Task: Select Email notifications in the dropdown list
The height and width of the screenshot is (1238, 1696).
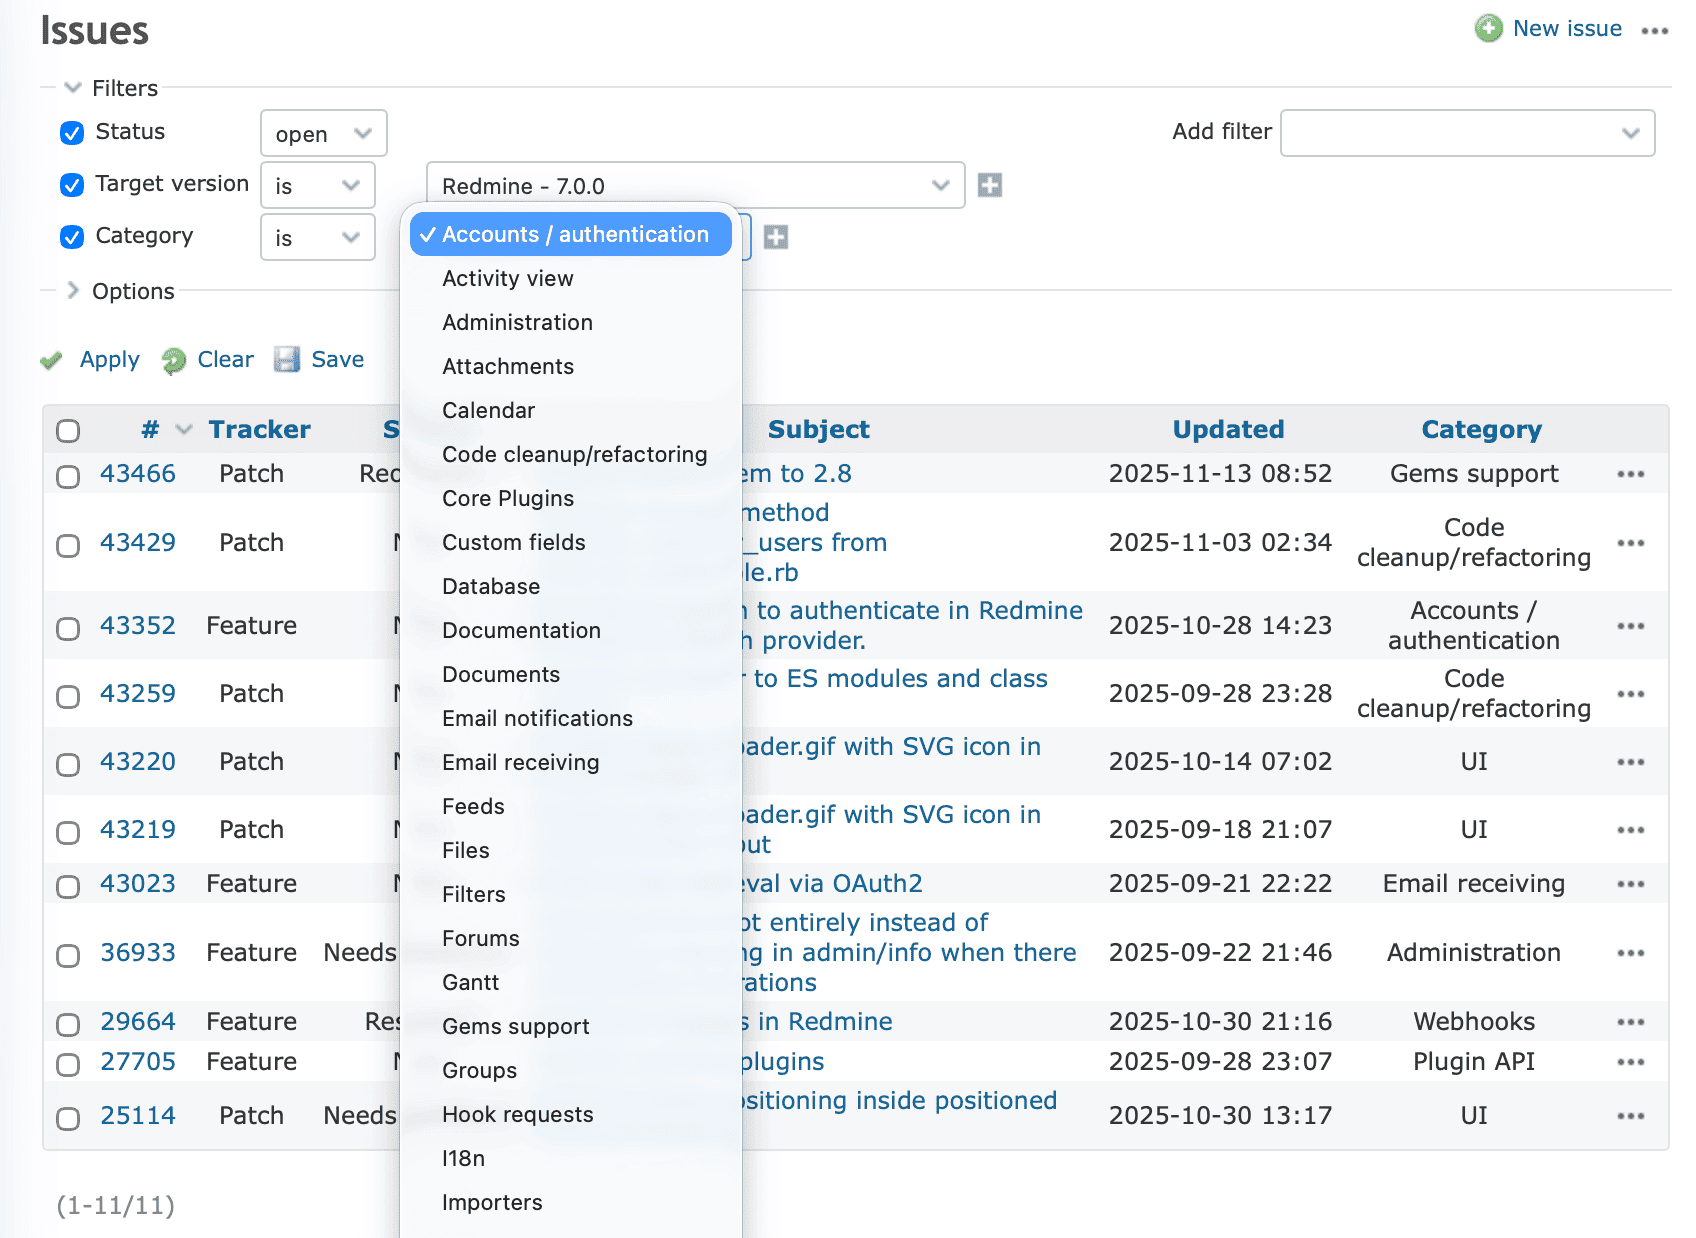Action: click(x=537, y=718)
